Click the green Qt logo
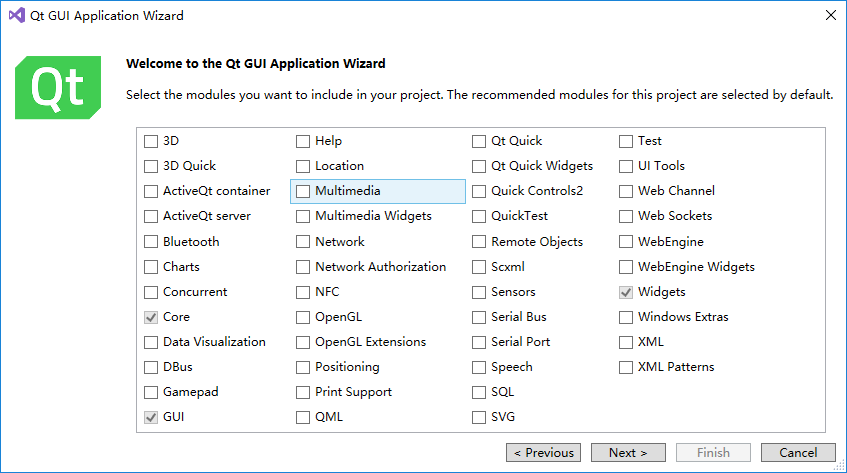 pyautogui.click(x=58, y=88)
